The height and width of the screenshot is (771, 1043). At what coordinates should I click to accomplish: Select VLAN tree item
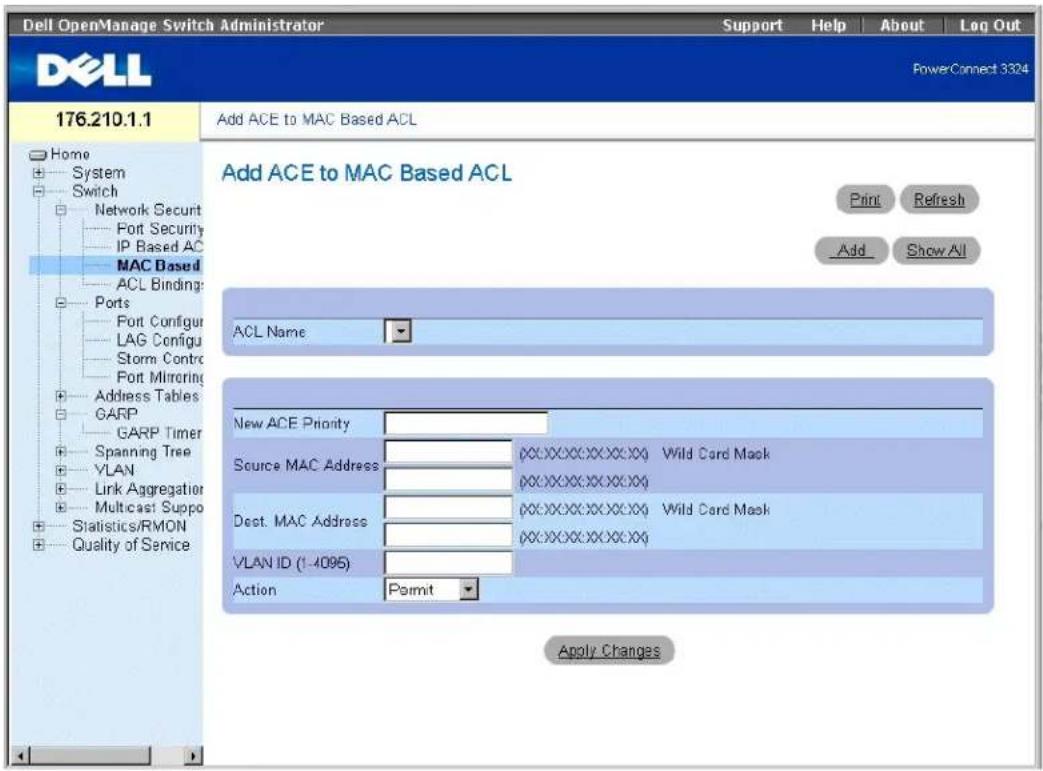click(x=114, y=470)
